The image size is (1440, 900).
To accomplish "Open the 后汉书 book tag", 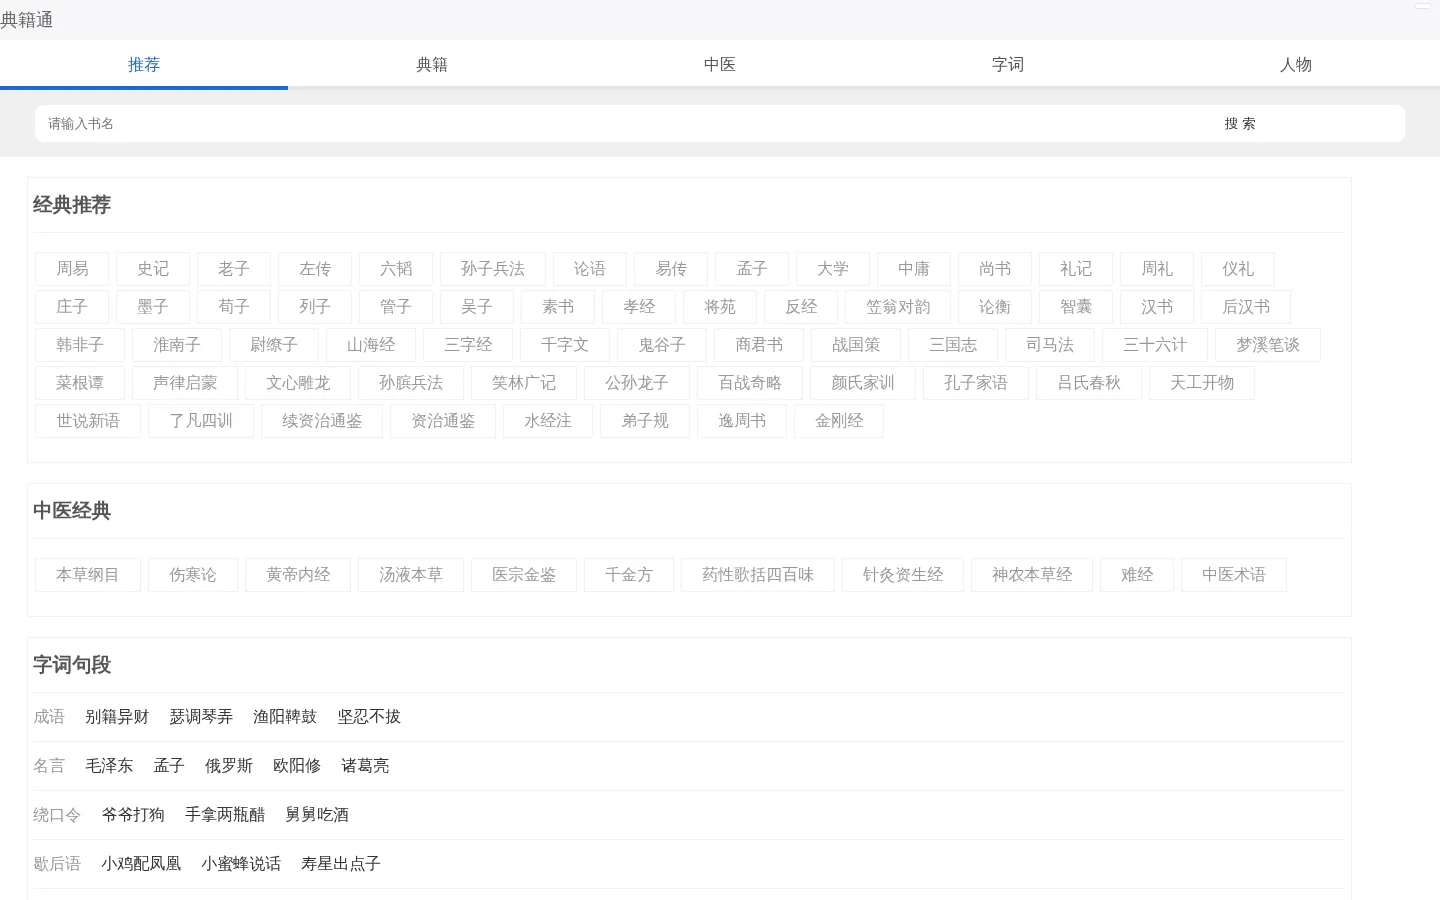I will coord(1246,307).
